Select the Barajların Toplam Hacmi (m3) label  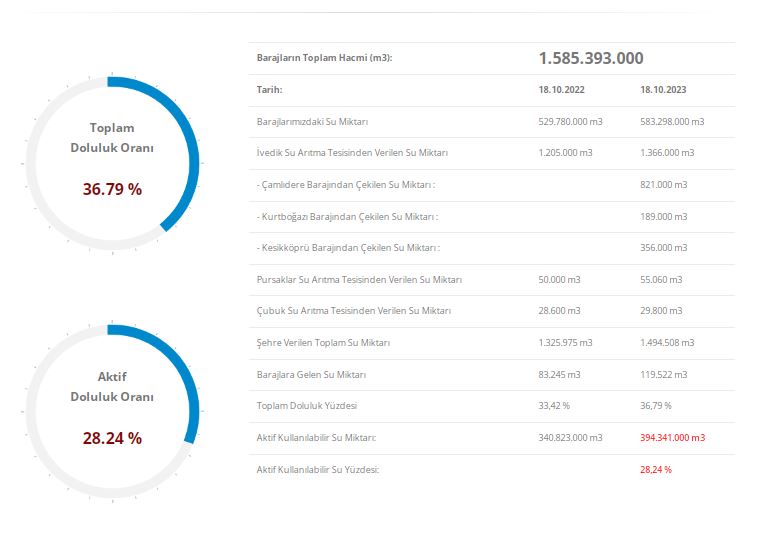click(324, 58)
